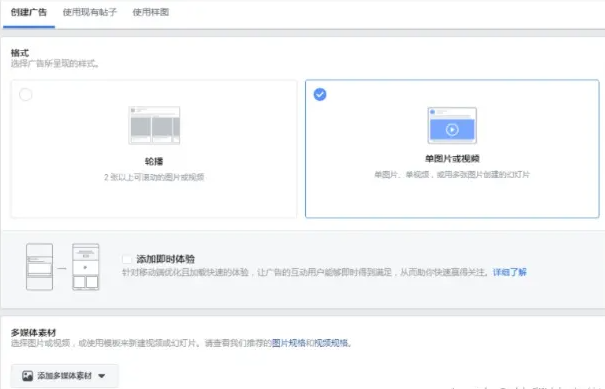Open the 使用现有帖子 tab
Image resolution: width=605 pixels, height=389 pixels.
tap(90, 12)
